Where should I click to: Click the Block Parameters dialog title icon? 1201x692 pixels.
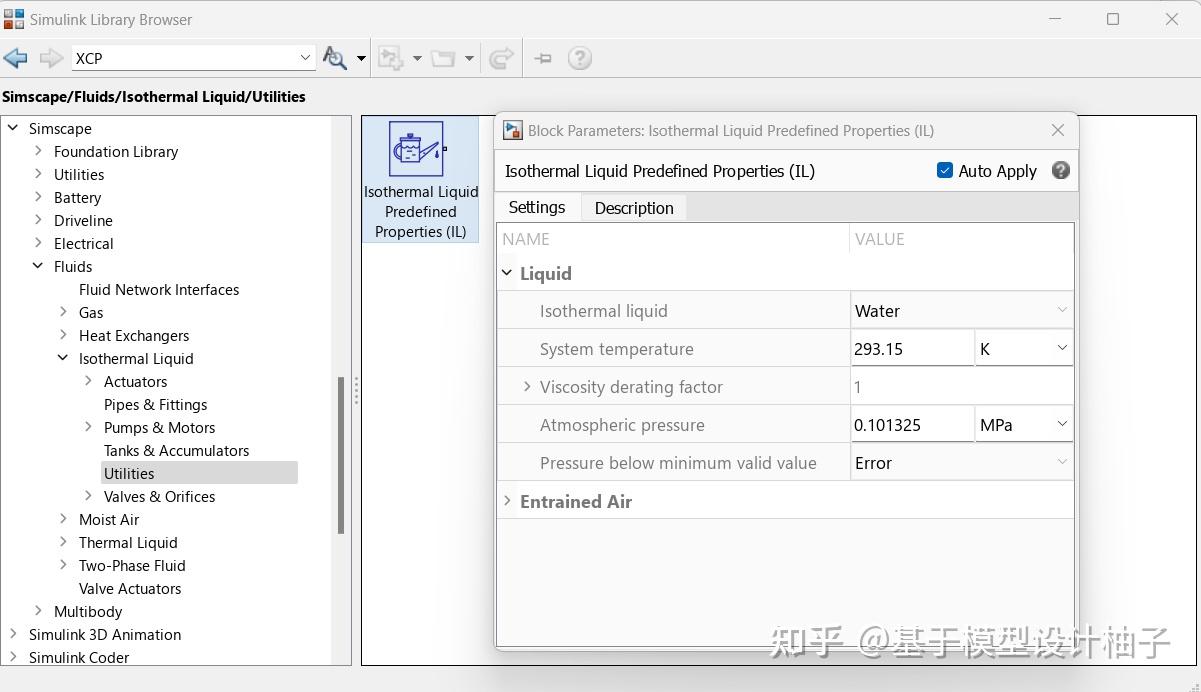(x=512, y=130)
